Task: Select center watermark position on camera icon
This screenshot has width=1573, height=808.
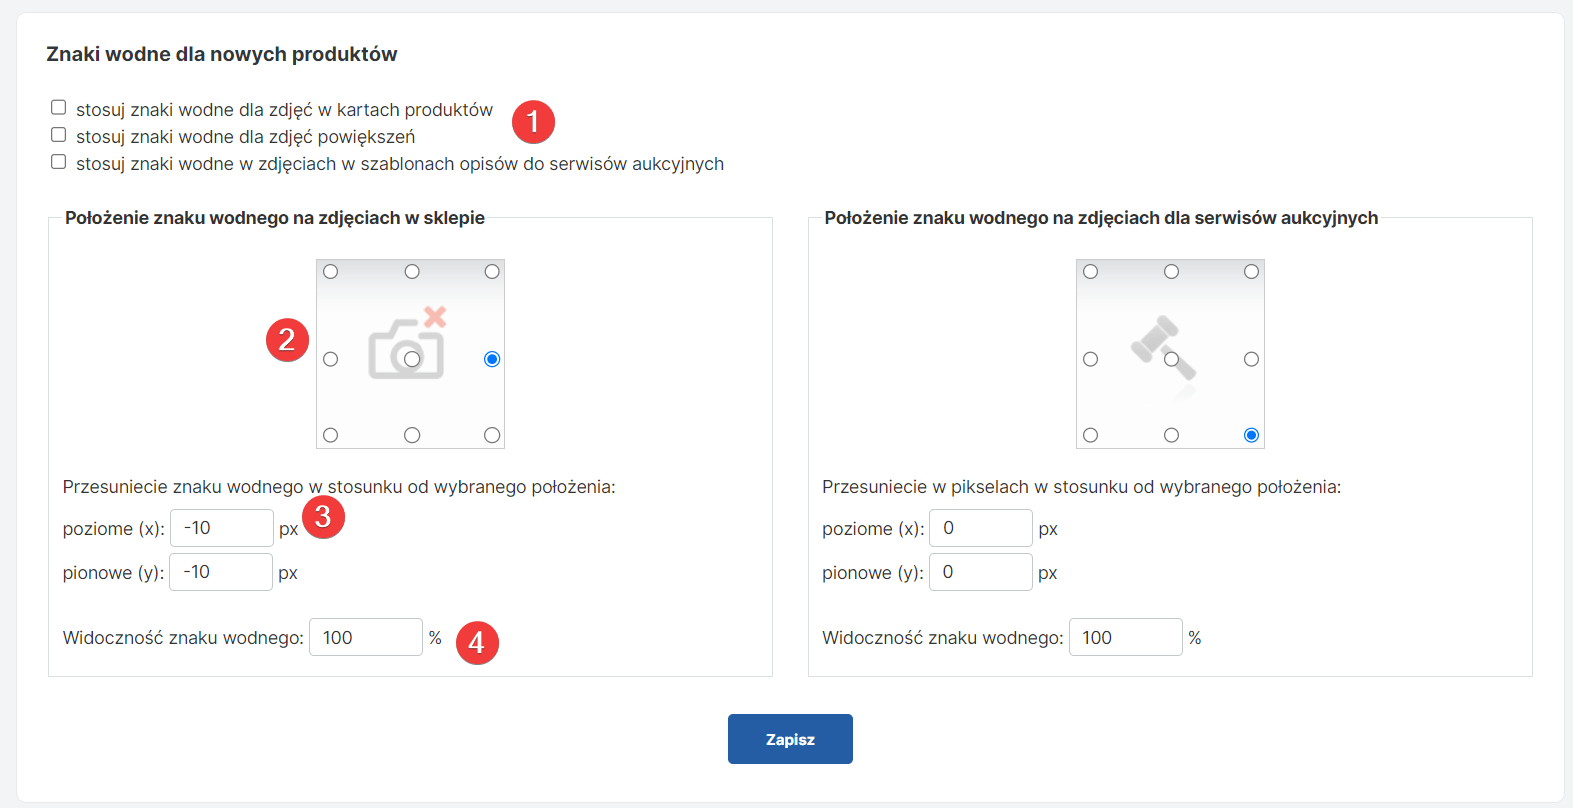Action: click(x=412, y=359)
